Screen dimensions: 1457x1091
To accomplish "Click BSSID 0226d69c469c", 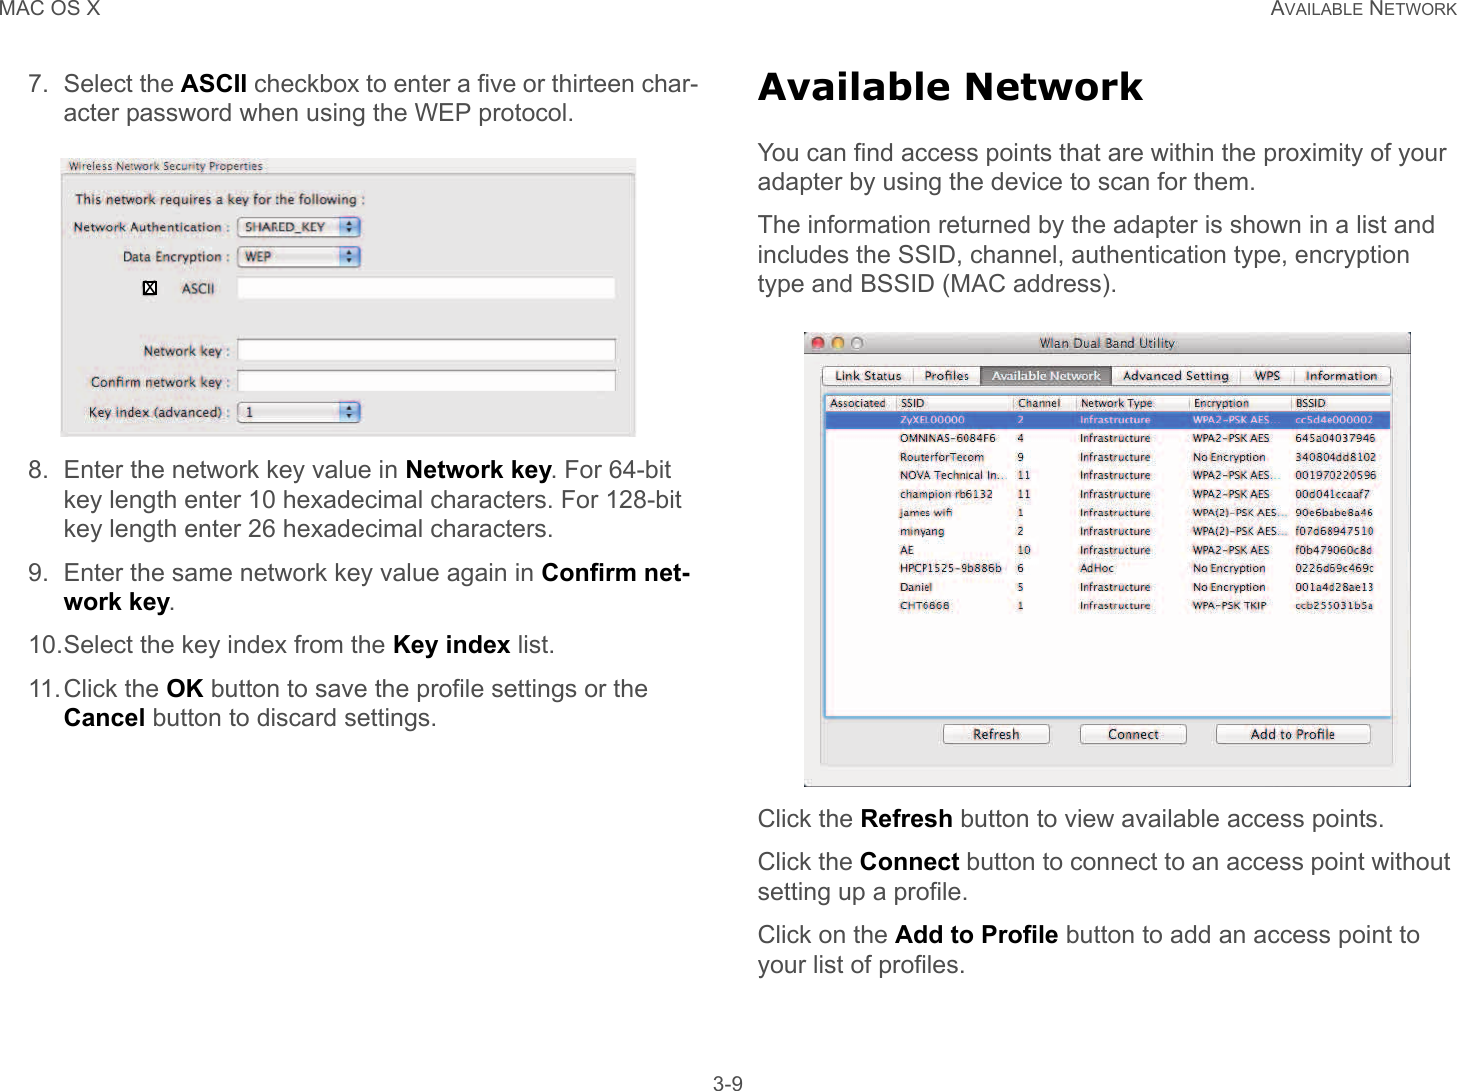I will 1334,568.
